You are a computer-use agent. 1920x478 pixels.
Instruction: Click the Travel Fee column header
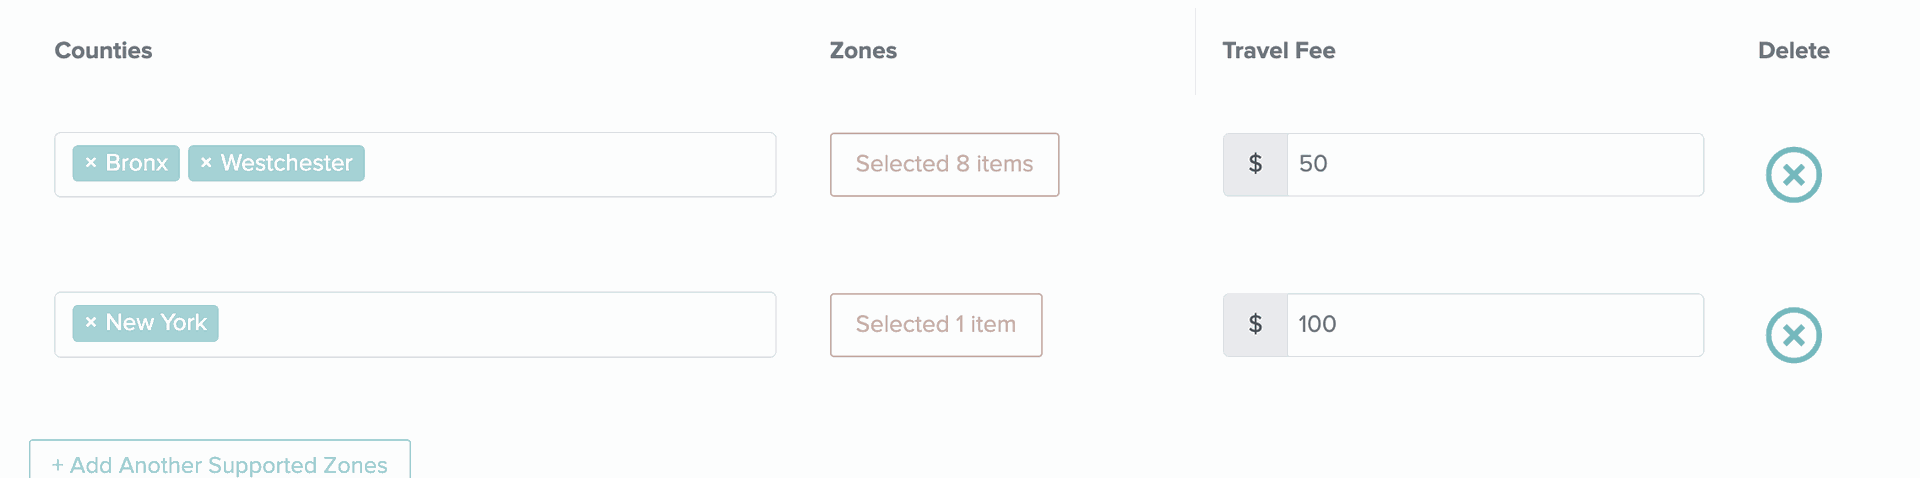click(1278, 51)
